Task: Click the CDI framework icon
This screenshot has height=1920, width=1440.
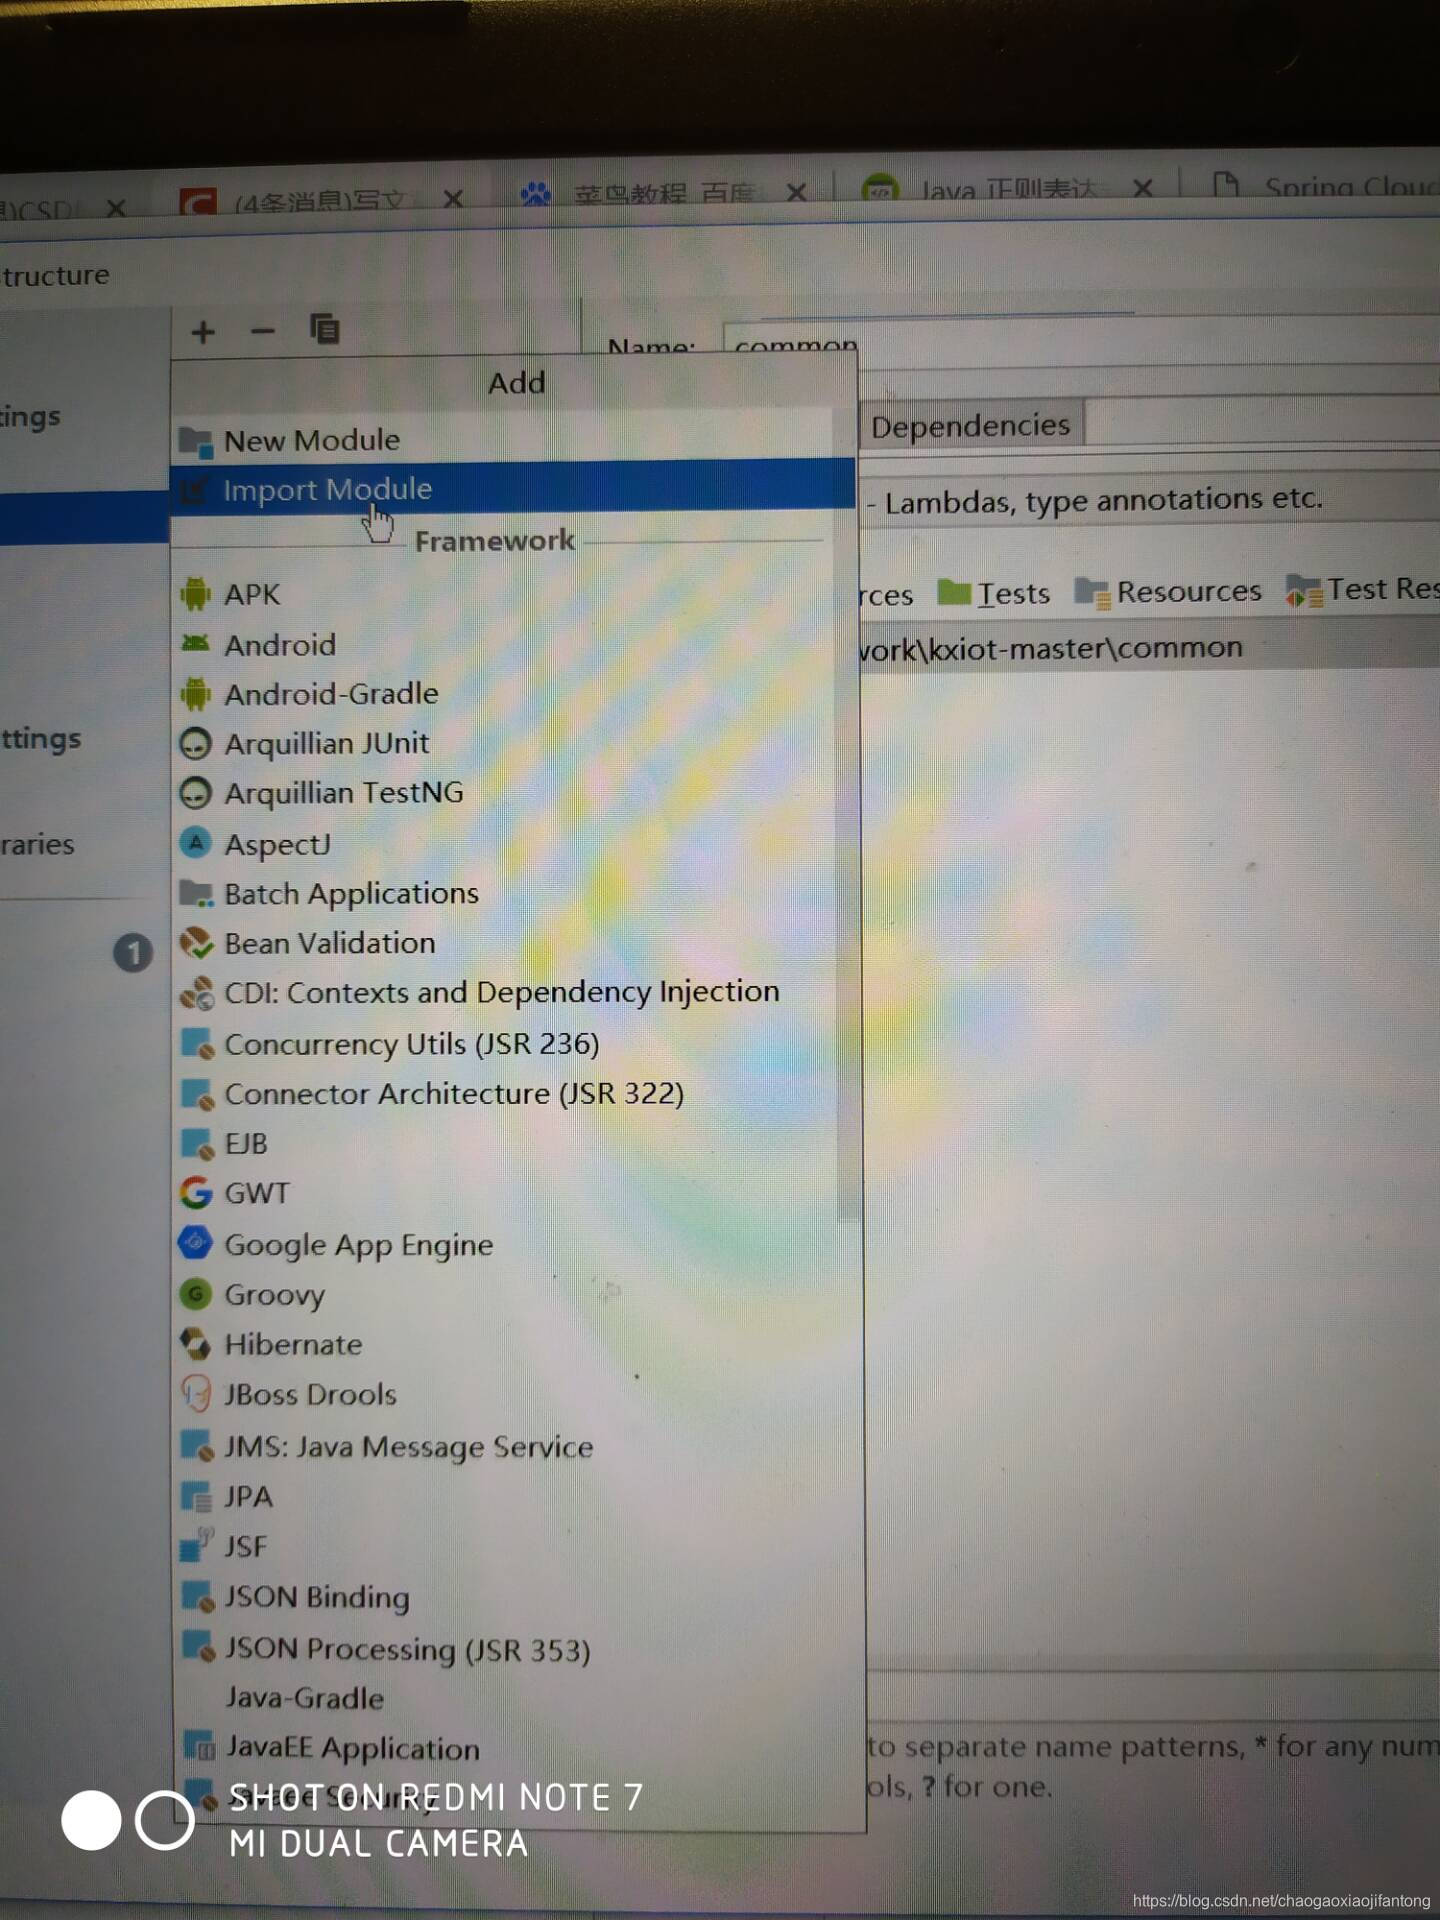Action: pyautogui.click(x=197, y=993)
